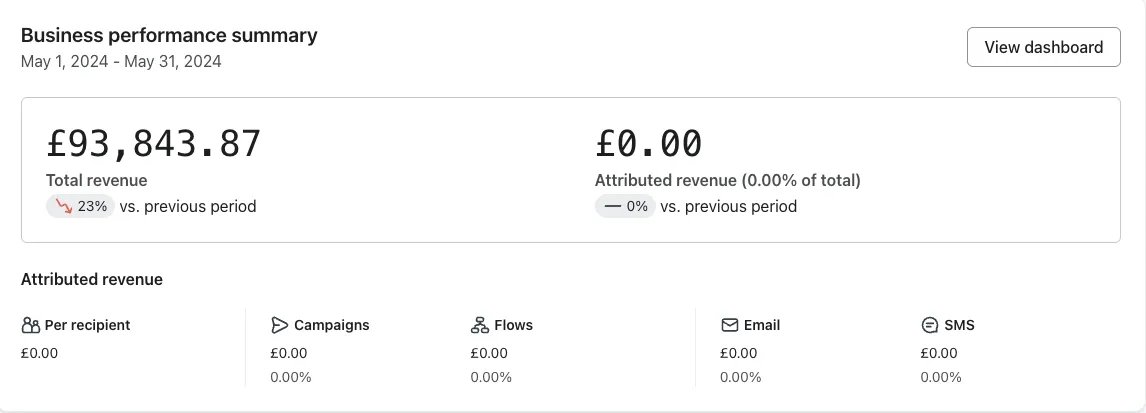The height and width of the screenshot is (413, 1146).
Task: Open the View dashboard button
Action: pos(1043,47)
